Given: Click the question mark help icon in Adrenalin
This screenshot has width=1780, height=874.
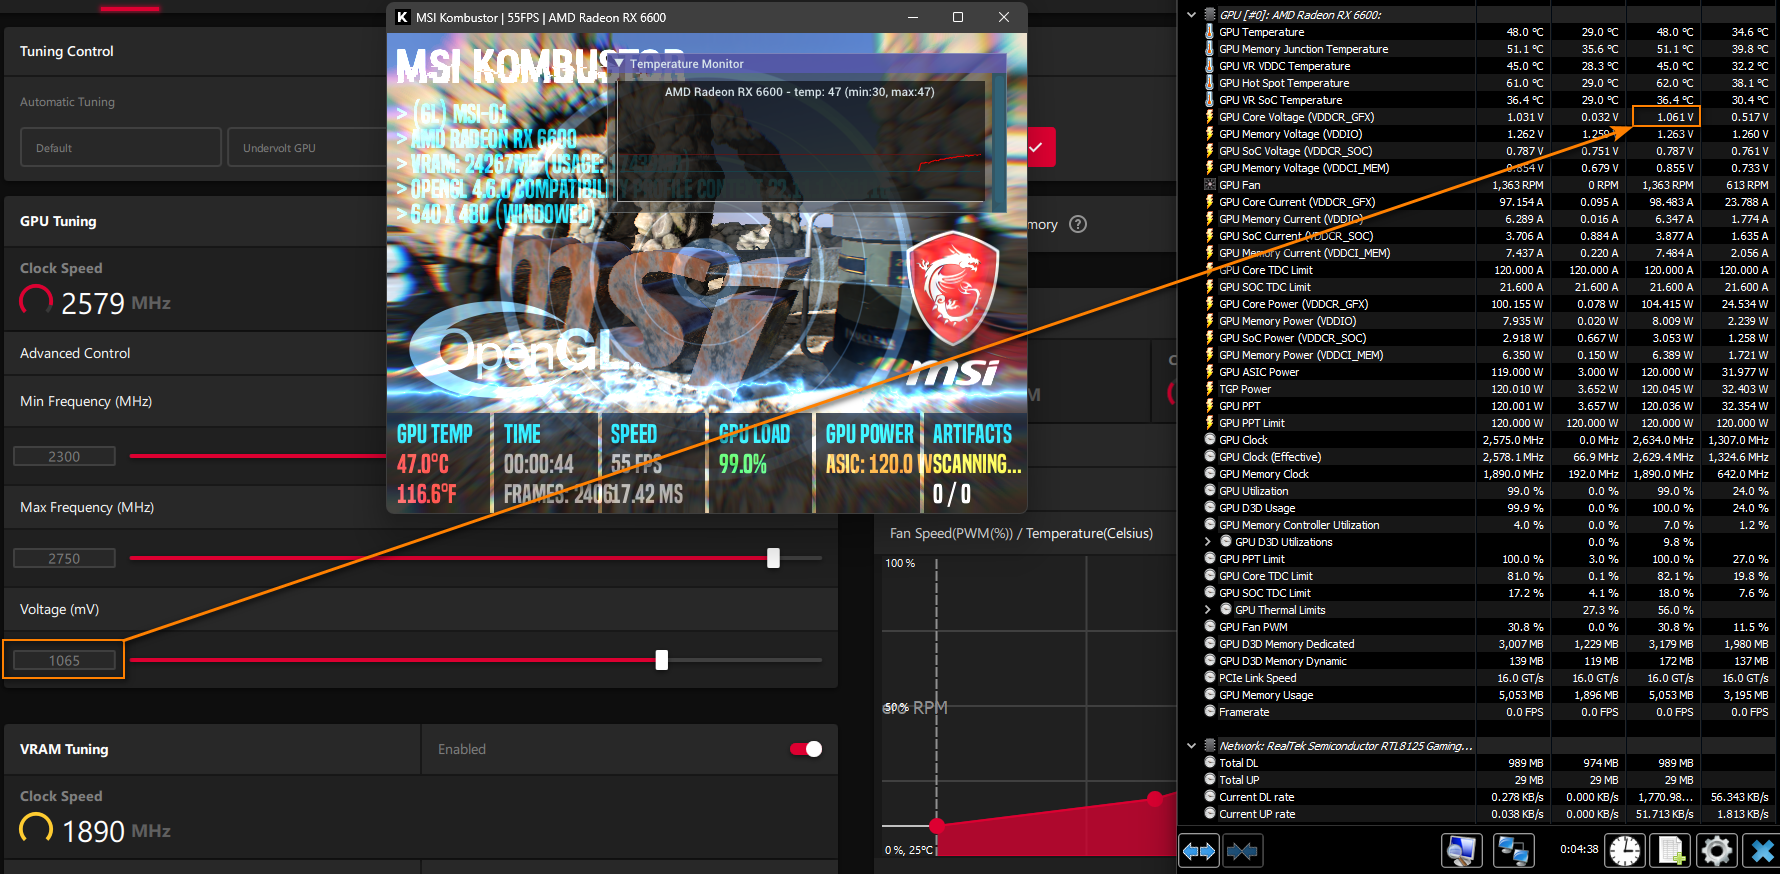Looking at the screenshot, I should pos(1078,224).
